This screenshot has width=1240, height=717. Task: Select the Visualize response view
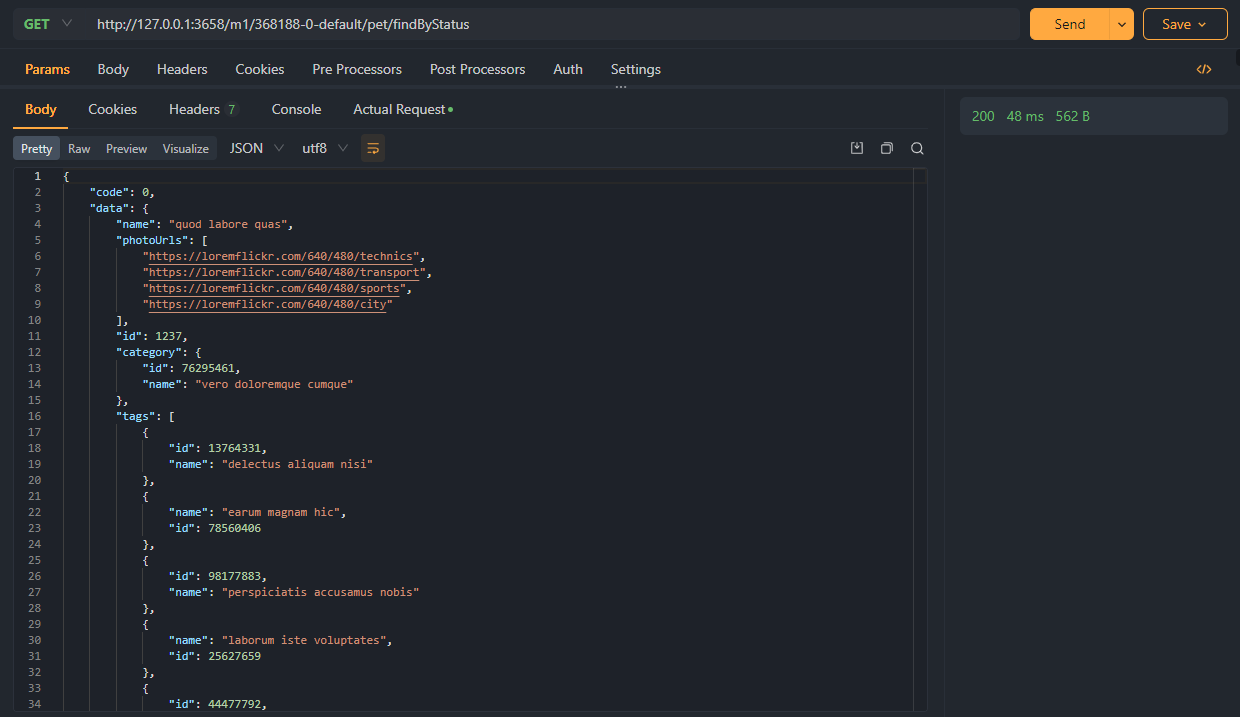pyautogui.click(x=186, y=148)
